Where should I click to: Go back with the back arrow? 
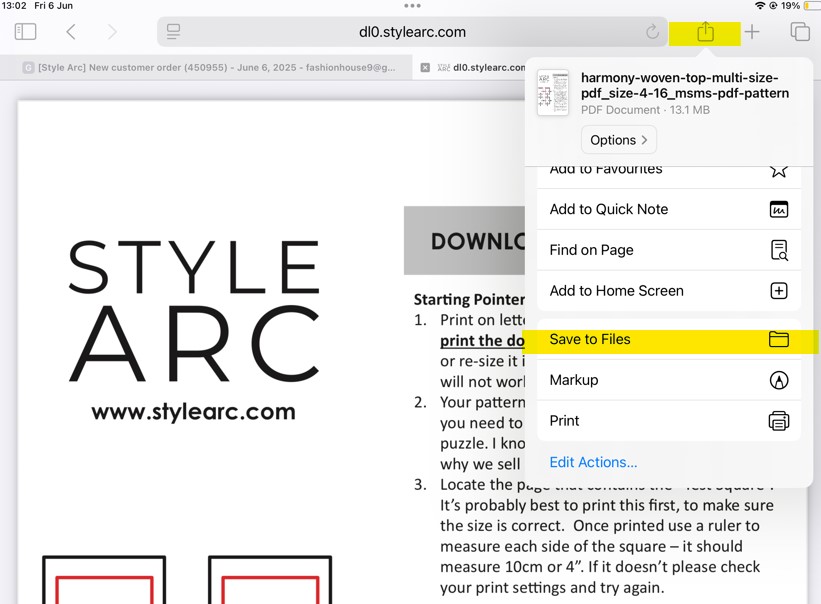click(71, 32)
